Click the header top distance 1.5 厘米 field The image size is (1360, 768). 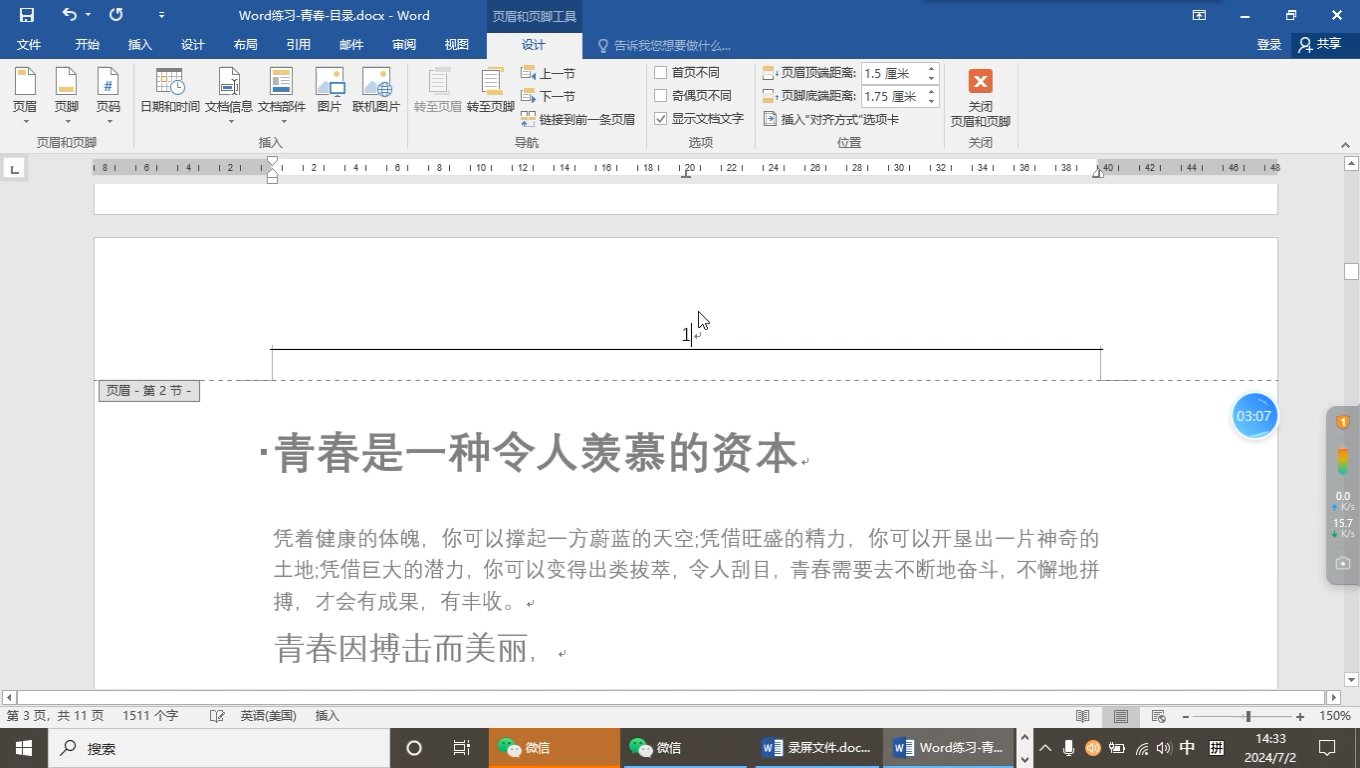click(892, 74)
